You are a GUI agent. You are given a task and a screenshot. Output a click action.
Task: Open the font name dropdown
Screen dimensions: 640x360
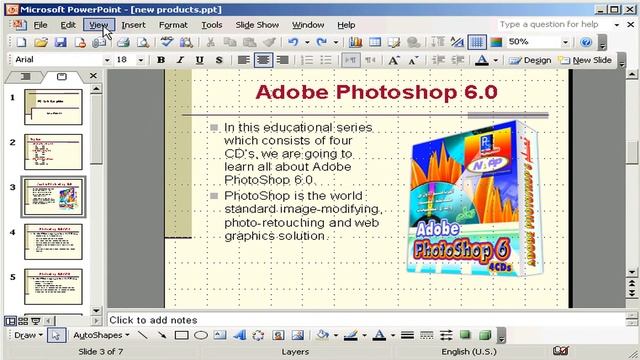[x=107, y=60]
